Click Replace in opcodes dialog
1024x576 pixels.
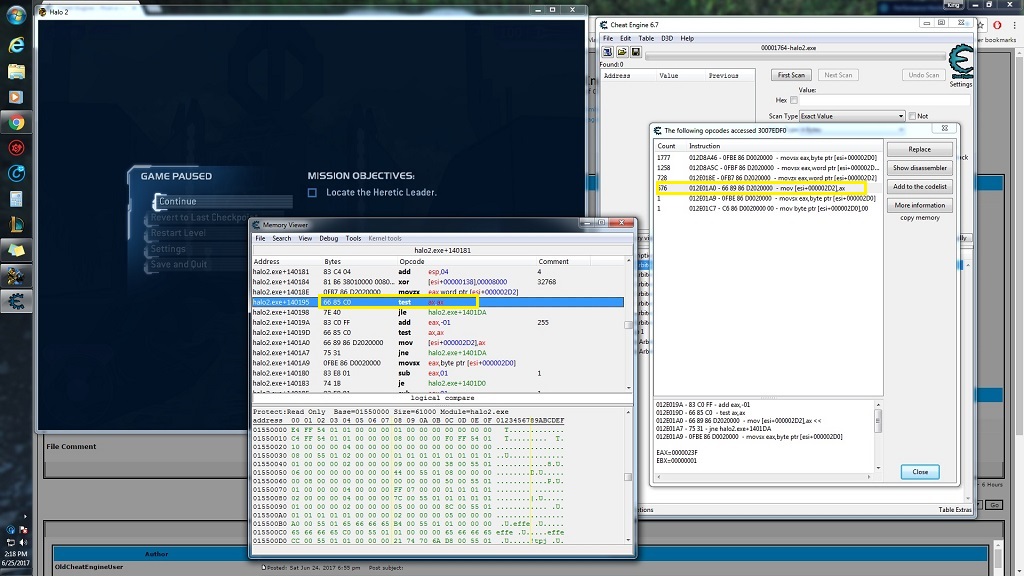tap(919, 150)
